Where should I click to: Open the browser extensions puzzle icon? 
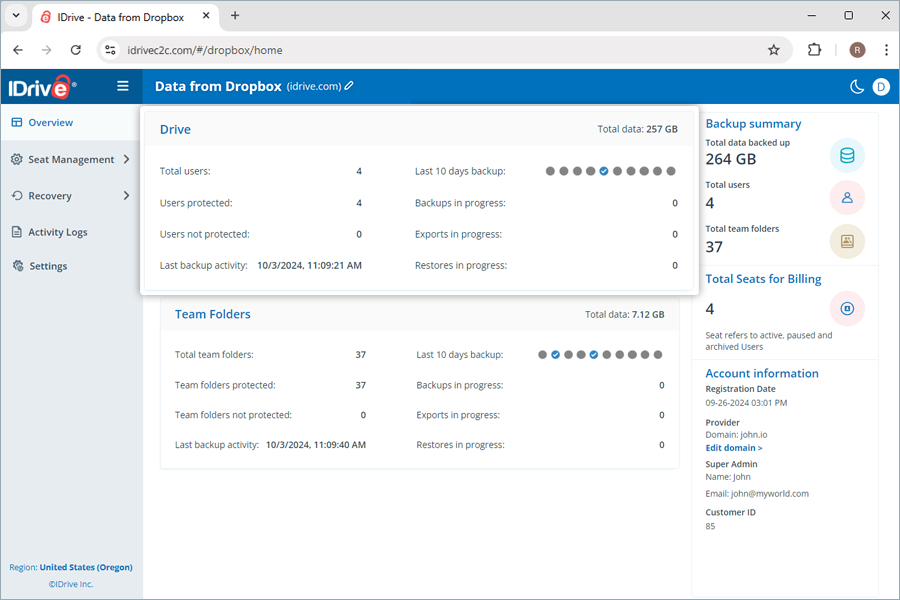814,50
